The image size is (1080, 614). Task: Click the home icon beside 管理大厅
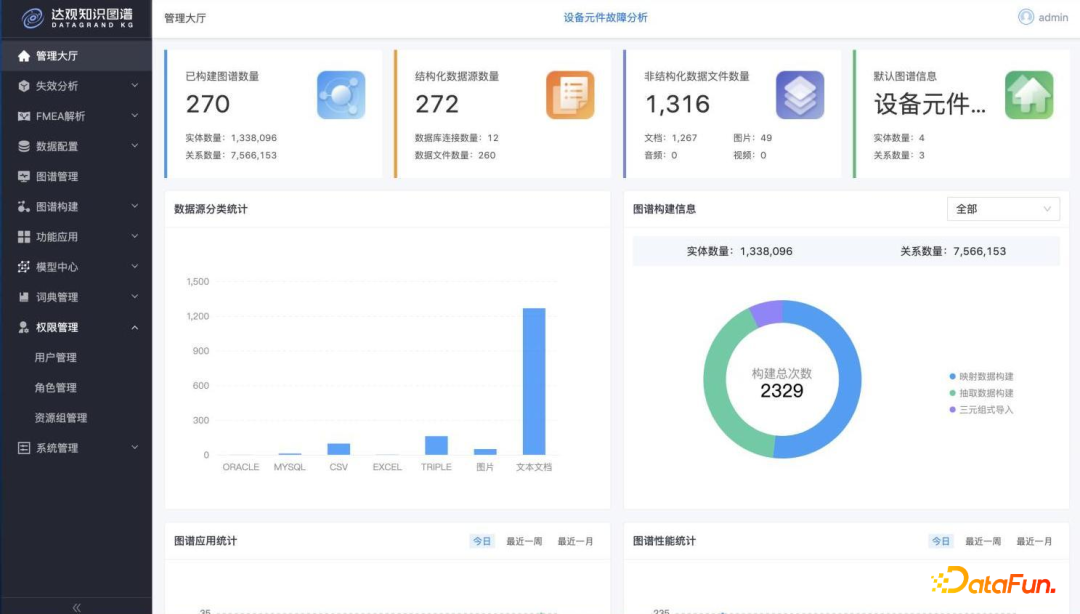(24, 56)
